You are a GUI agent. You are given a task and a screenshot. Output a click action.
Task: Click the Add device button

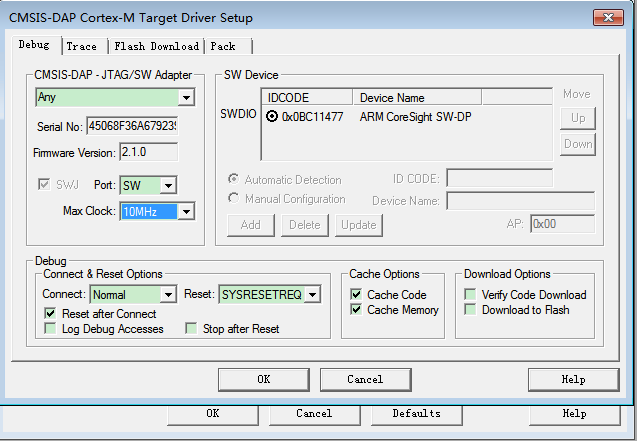(x=251, y=225)
